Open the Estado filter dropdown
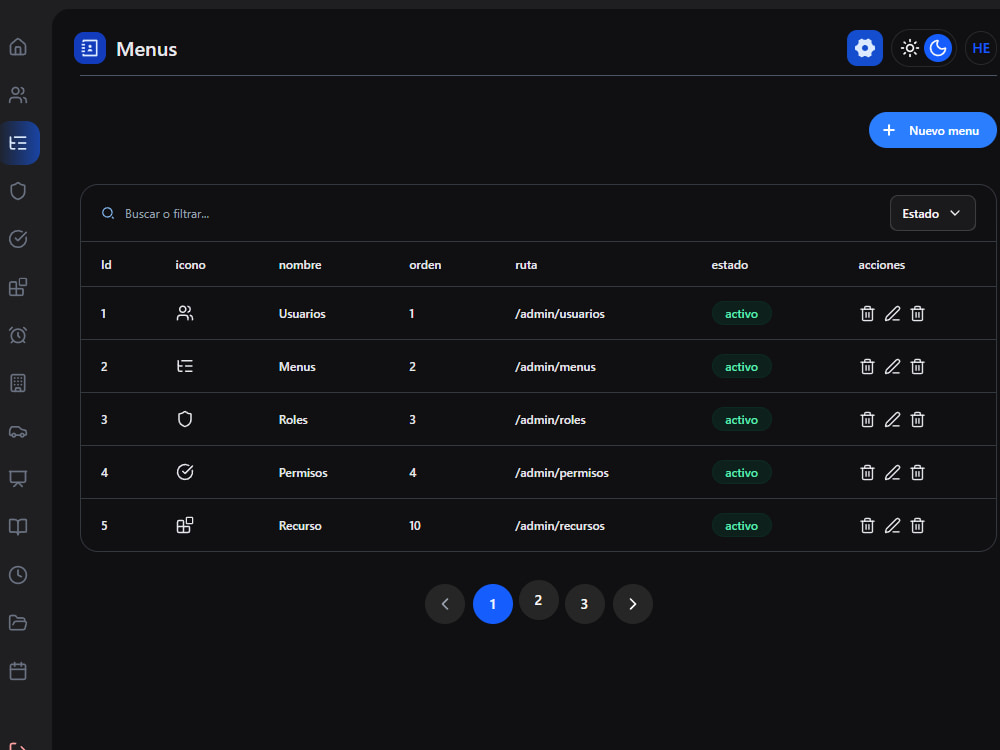This screenshot has height=750, width=1000. pos(932,213)
